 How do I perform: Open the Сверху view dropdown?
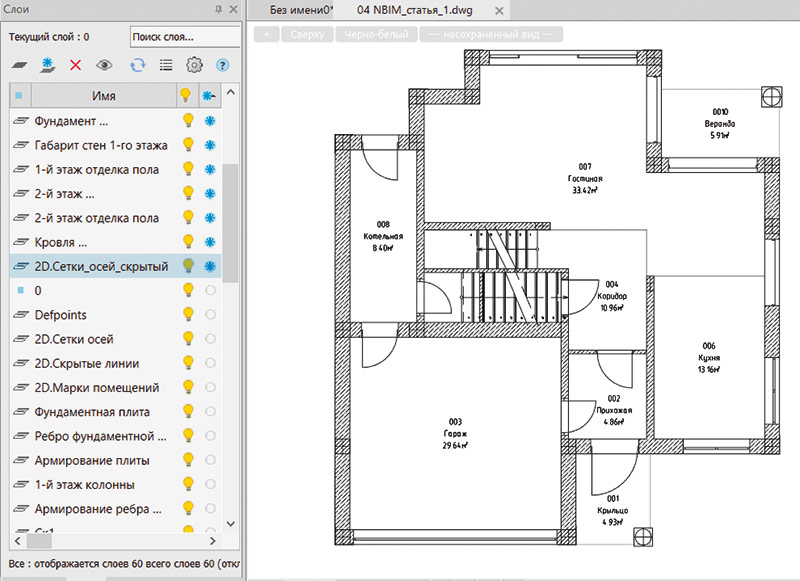point(307,34)
